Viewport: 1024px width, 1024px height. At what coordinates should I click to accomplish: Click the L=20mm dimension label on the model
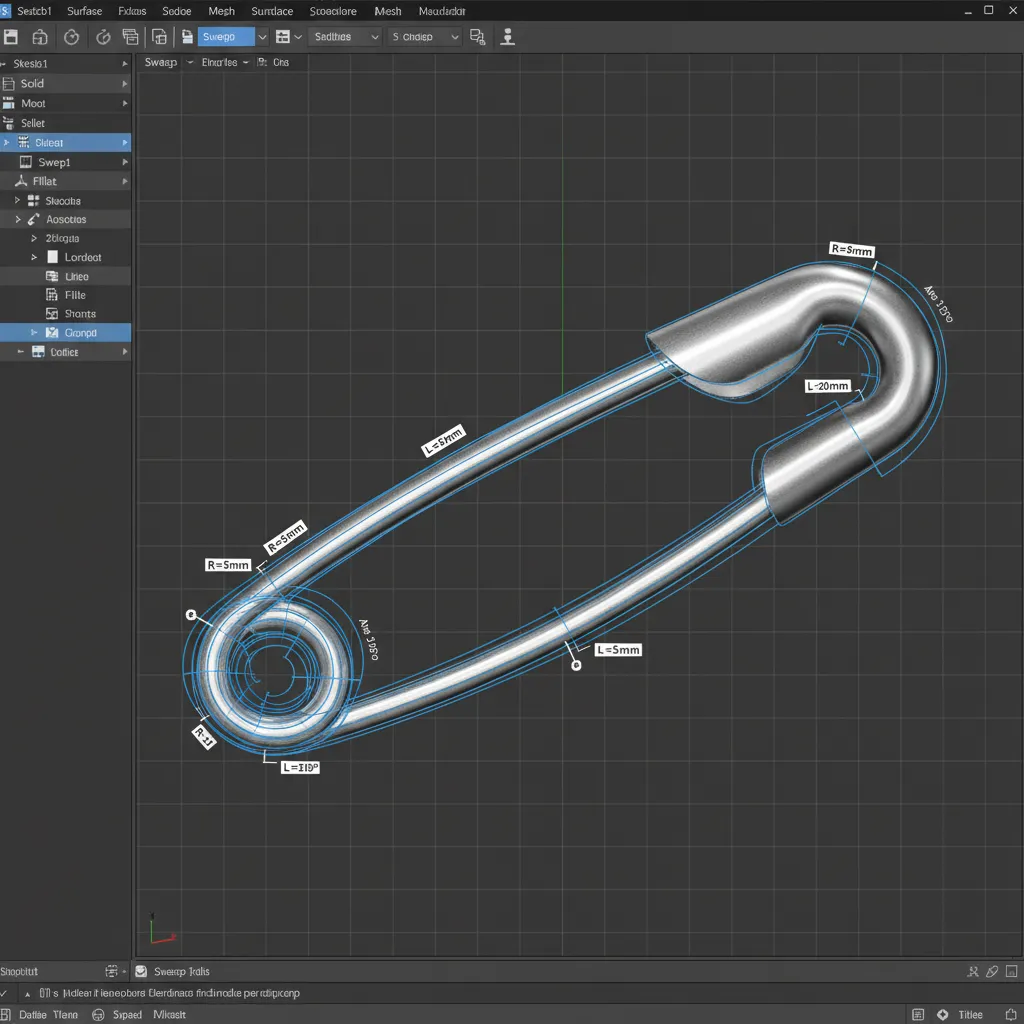tap(828, 385)
